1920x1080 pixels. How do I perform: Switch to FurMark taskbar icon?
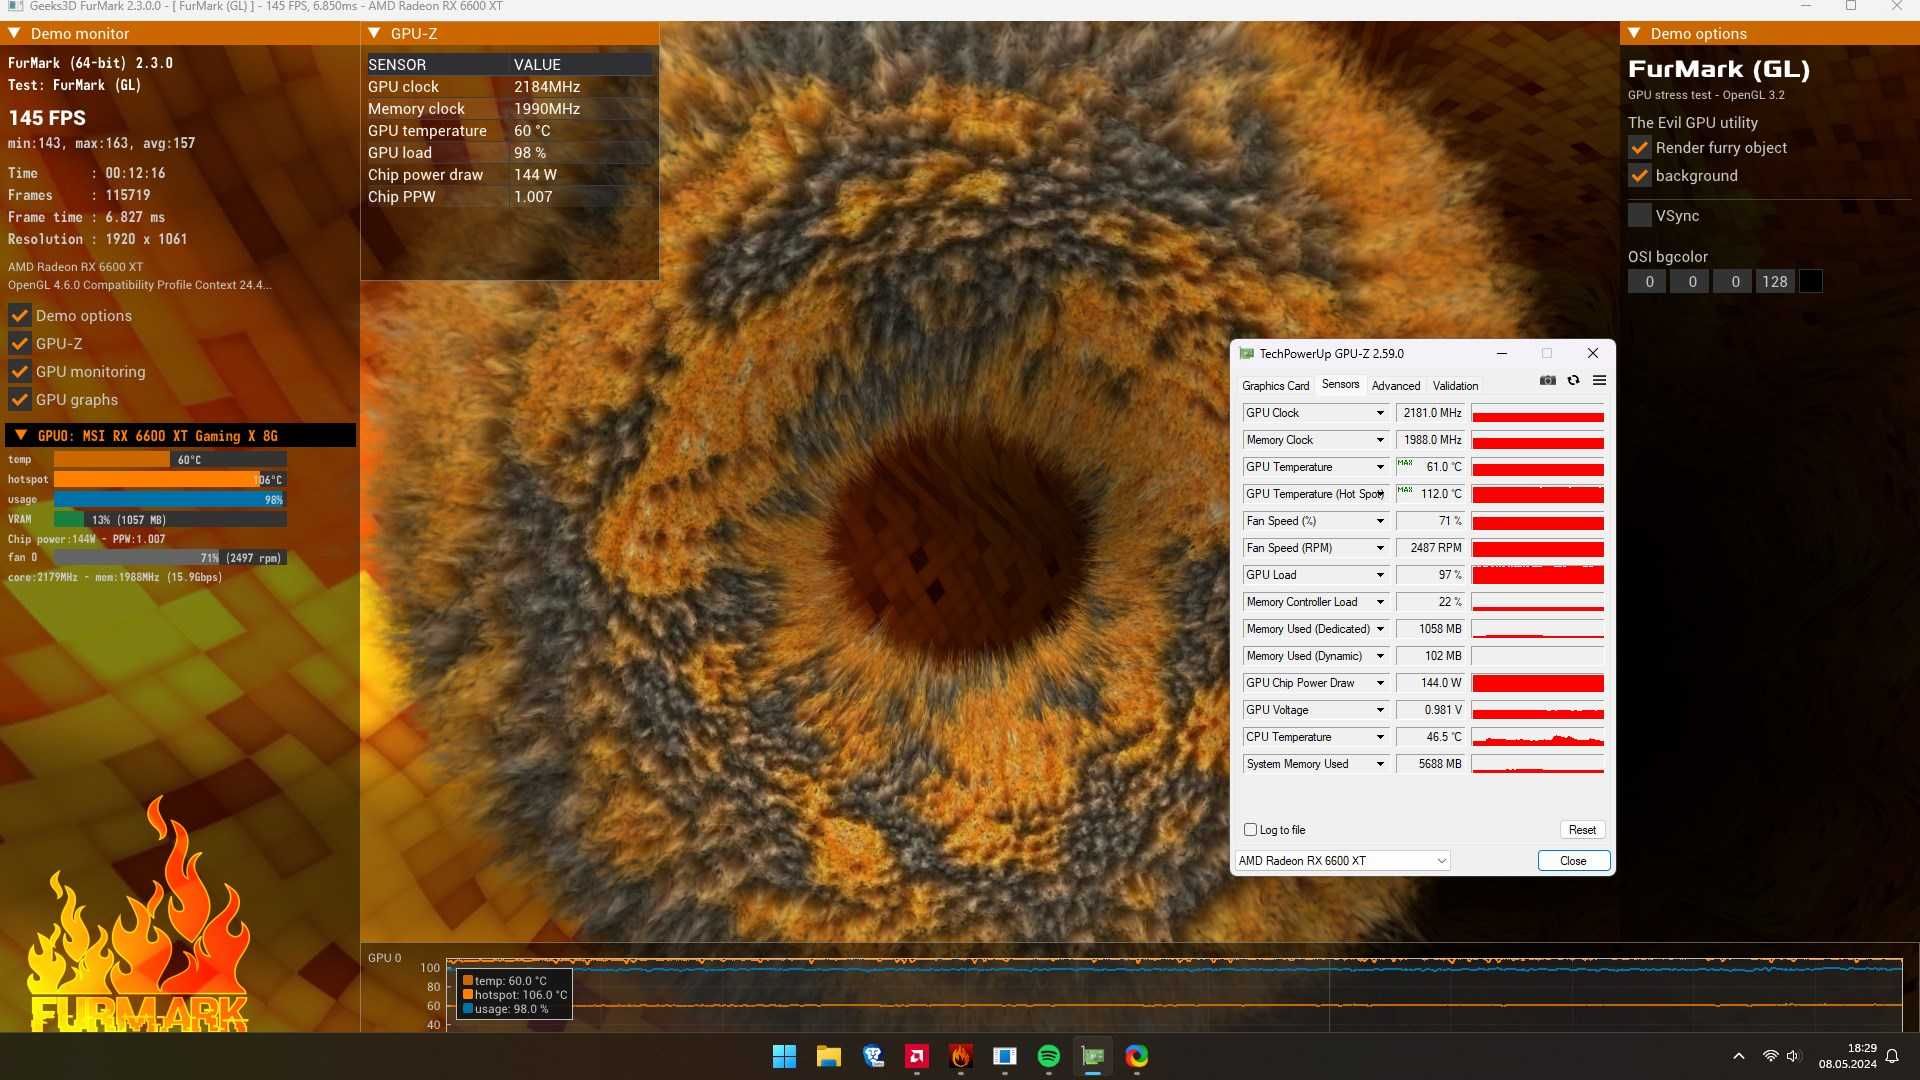click(961, 1056)
